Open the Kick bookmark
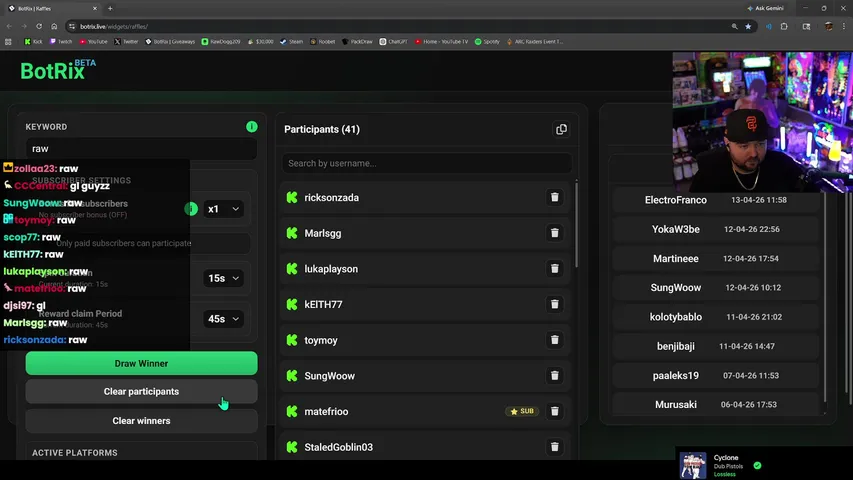This screenshot has width=853, height=480. point(33,41)
